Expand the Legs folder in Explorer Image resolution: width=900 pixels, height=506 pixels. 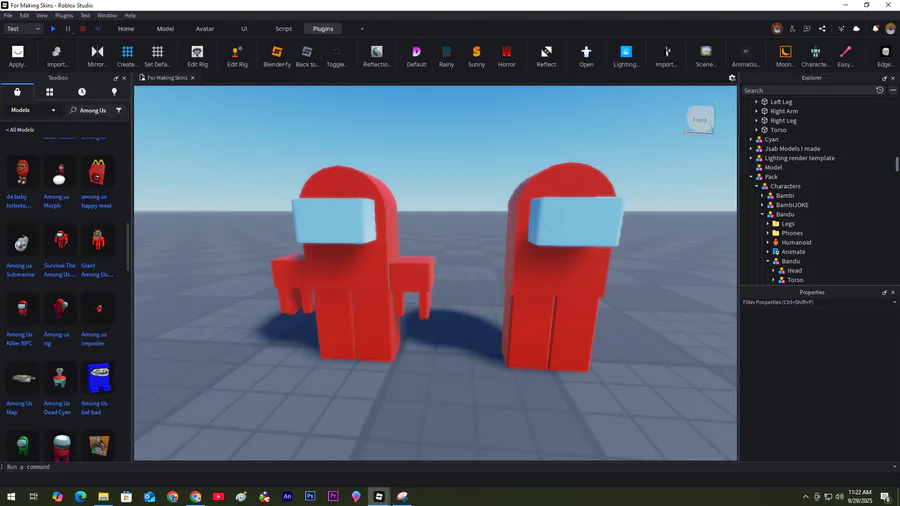(x=768, y=224)
